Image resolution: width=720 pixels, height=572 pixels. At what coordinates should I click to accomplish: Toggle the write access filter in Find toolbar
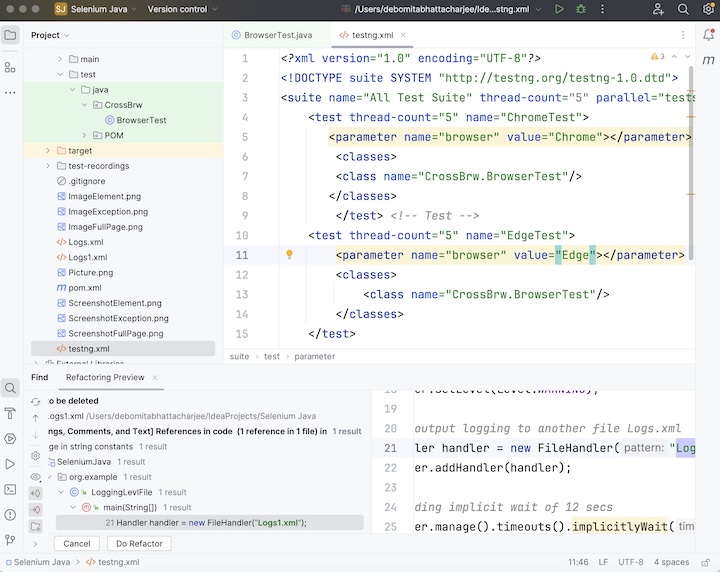pos(36,509)
